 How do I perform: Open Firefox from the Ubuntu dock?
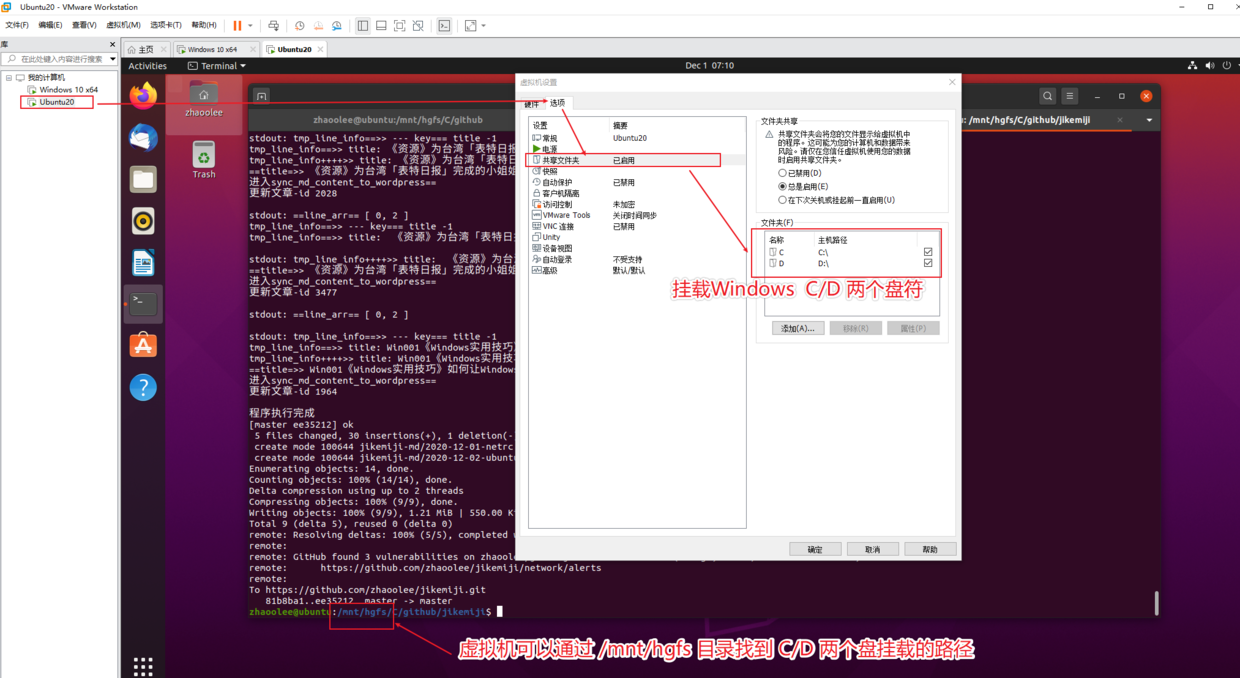[x=143, y=95]
